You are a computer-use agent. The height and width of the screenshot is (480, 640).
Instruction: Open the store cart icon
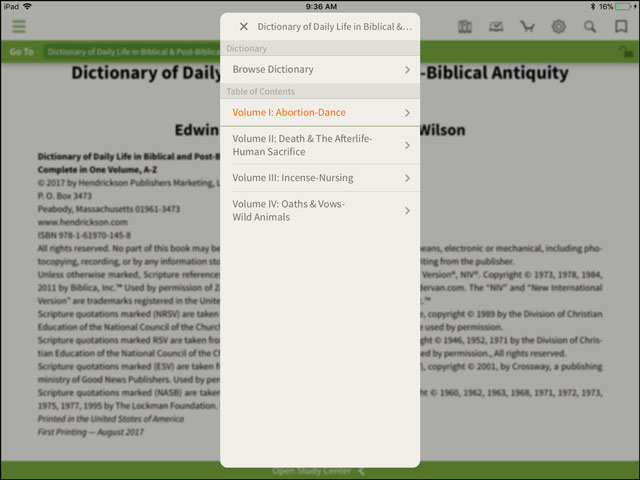527,27
